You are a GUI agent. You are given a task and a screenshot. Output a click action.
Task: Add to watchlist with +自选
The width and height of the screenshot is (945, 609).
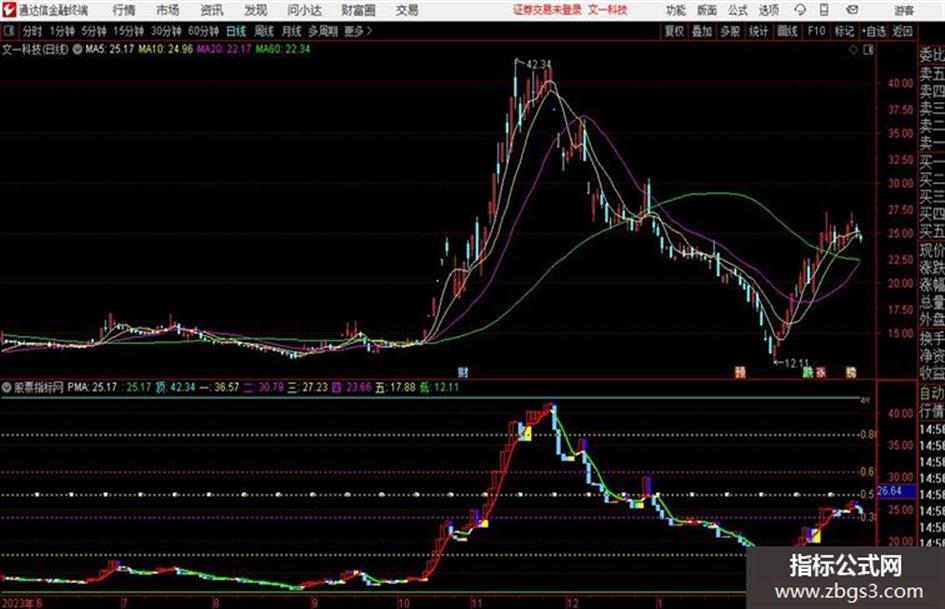874,31
